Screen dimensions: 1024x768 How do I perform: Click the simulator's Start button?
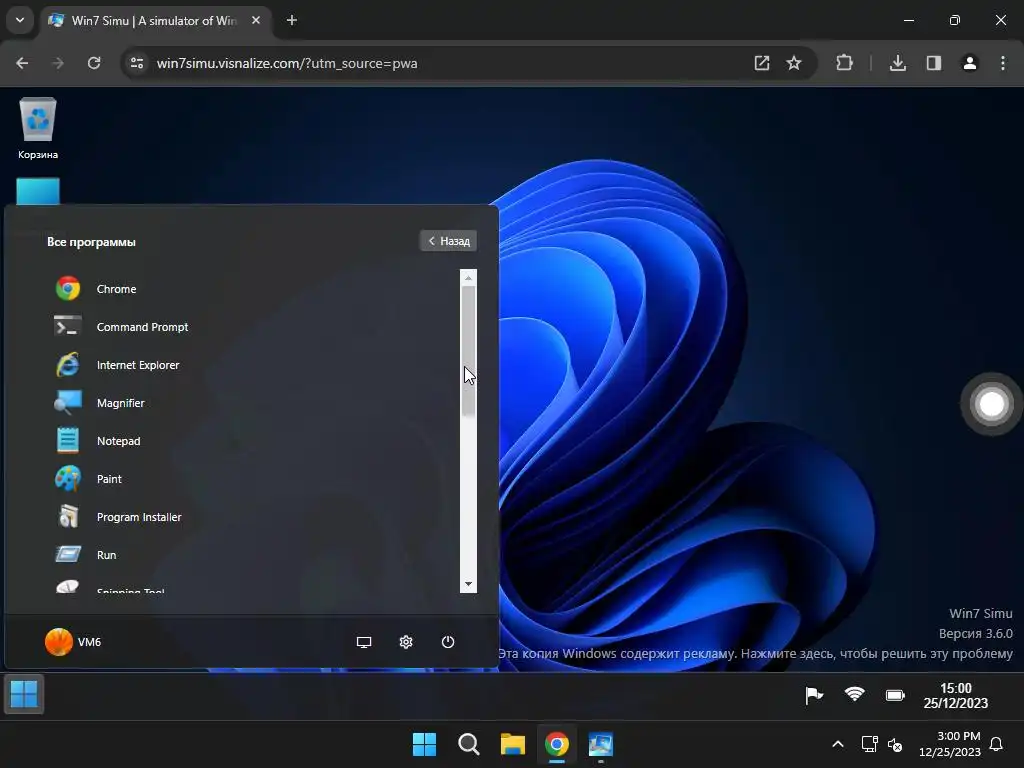[x=24, y=694]
